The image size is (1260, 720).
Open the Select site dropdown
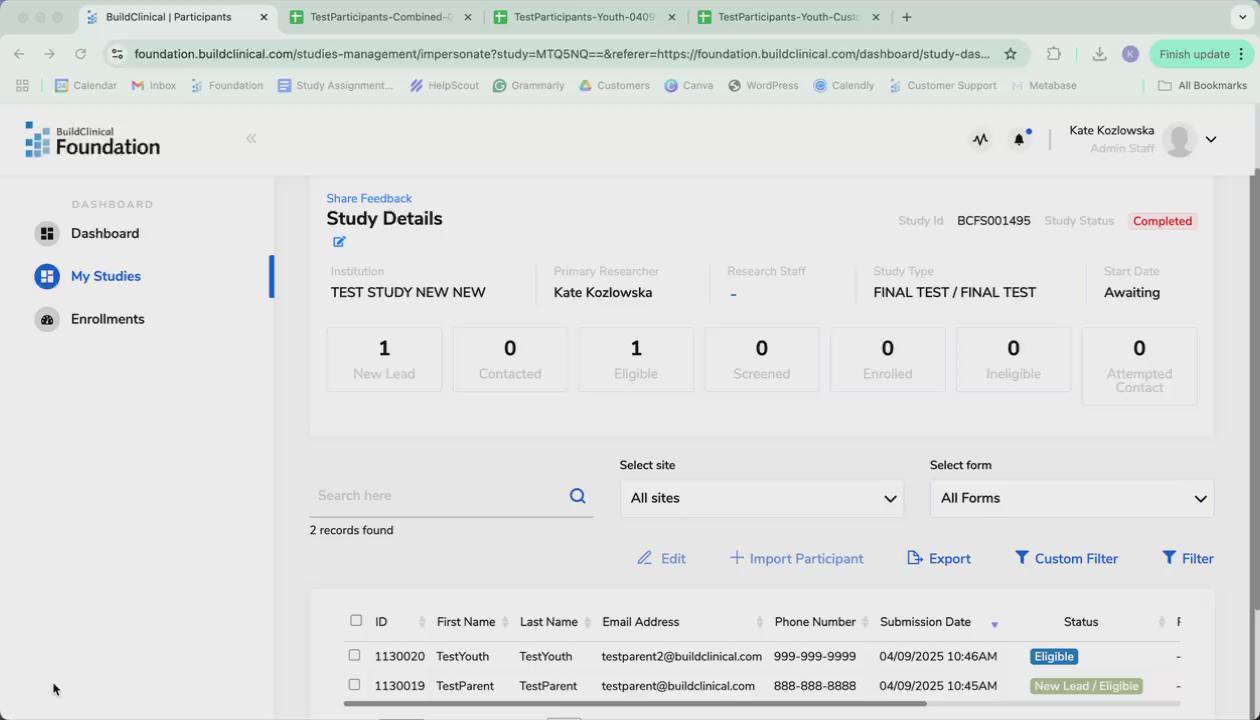(762, 498)
